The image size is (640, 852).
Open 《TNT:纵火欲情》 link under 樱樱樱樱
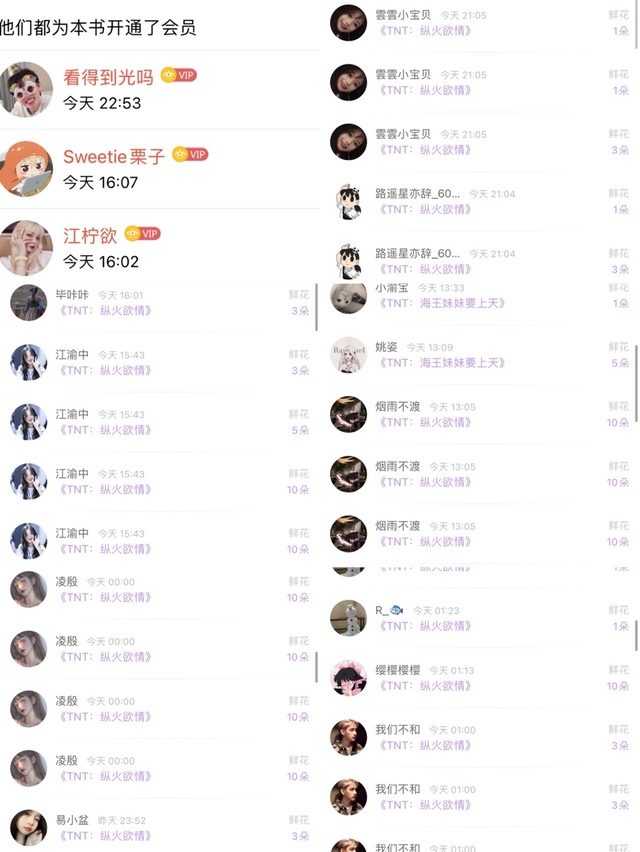(x=424, y=686)
